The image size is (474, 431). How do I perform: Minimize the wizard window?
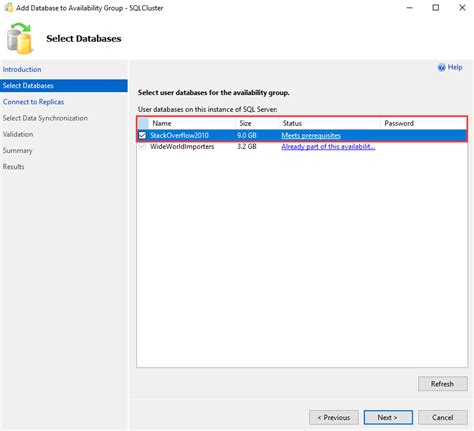point(410,8)
